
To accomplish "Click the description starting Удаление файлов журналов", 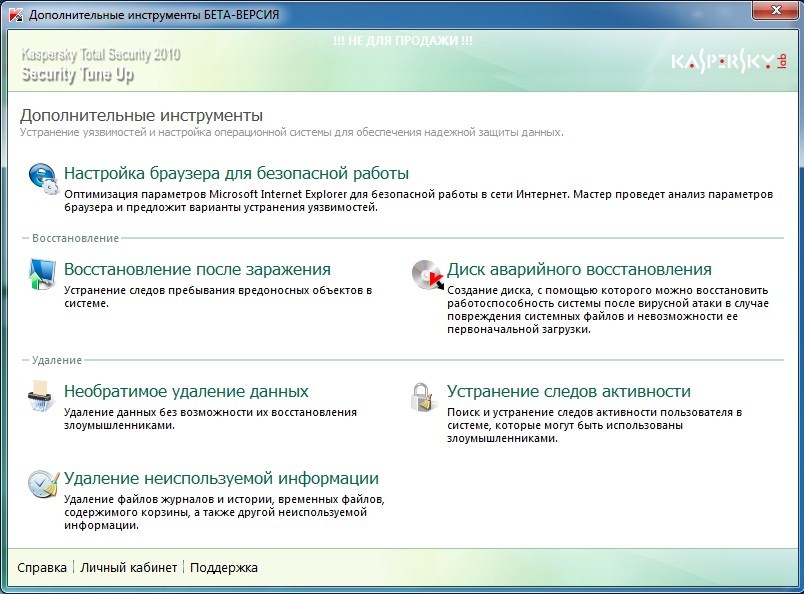I will (x=224, y=512).
